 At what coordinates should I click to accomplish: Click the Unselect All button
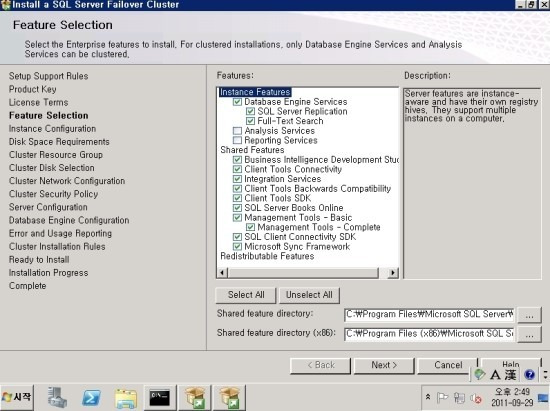coord(309,295)
